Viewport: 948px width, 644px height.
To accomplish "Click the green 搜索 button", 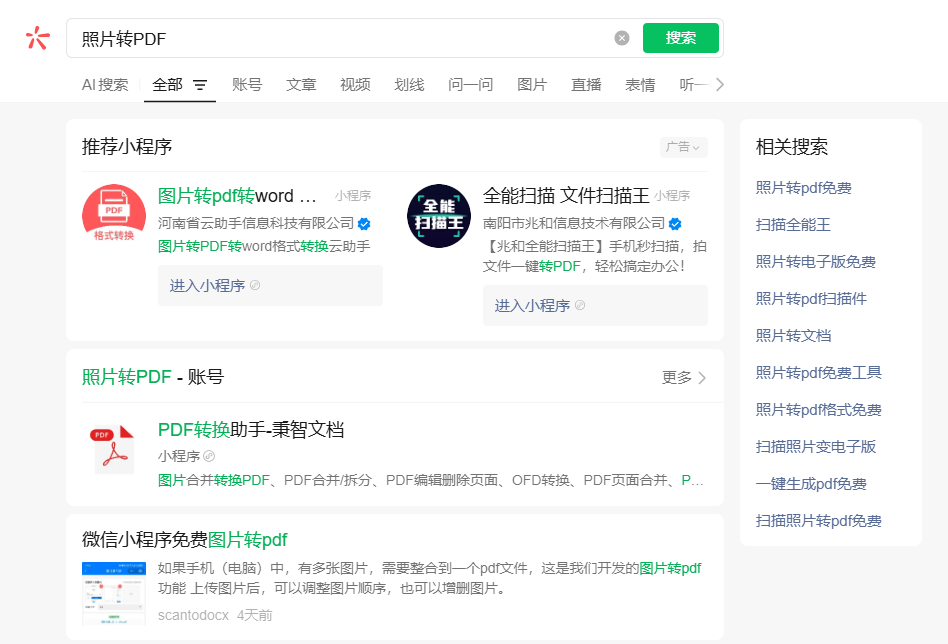I will 681,38.
